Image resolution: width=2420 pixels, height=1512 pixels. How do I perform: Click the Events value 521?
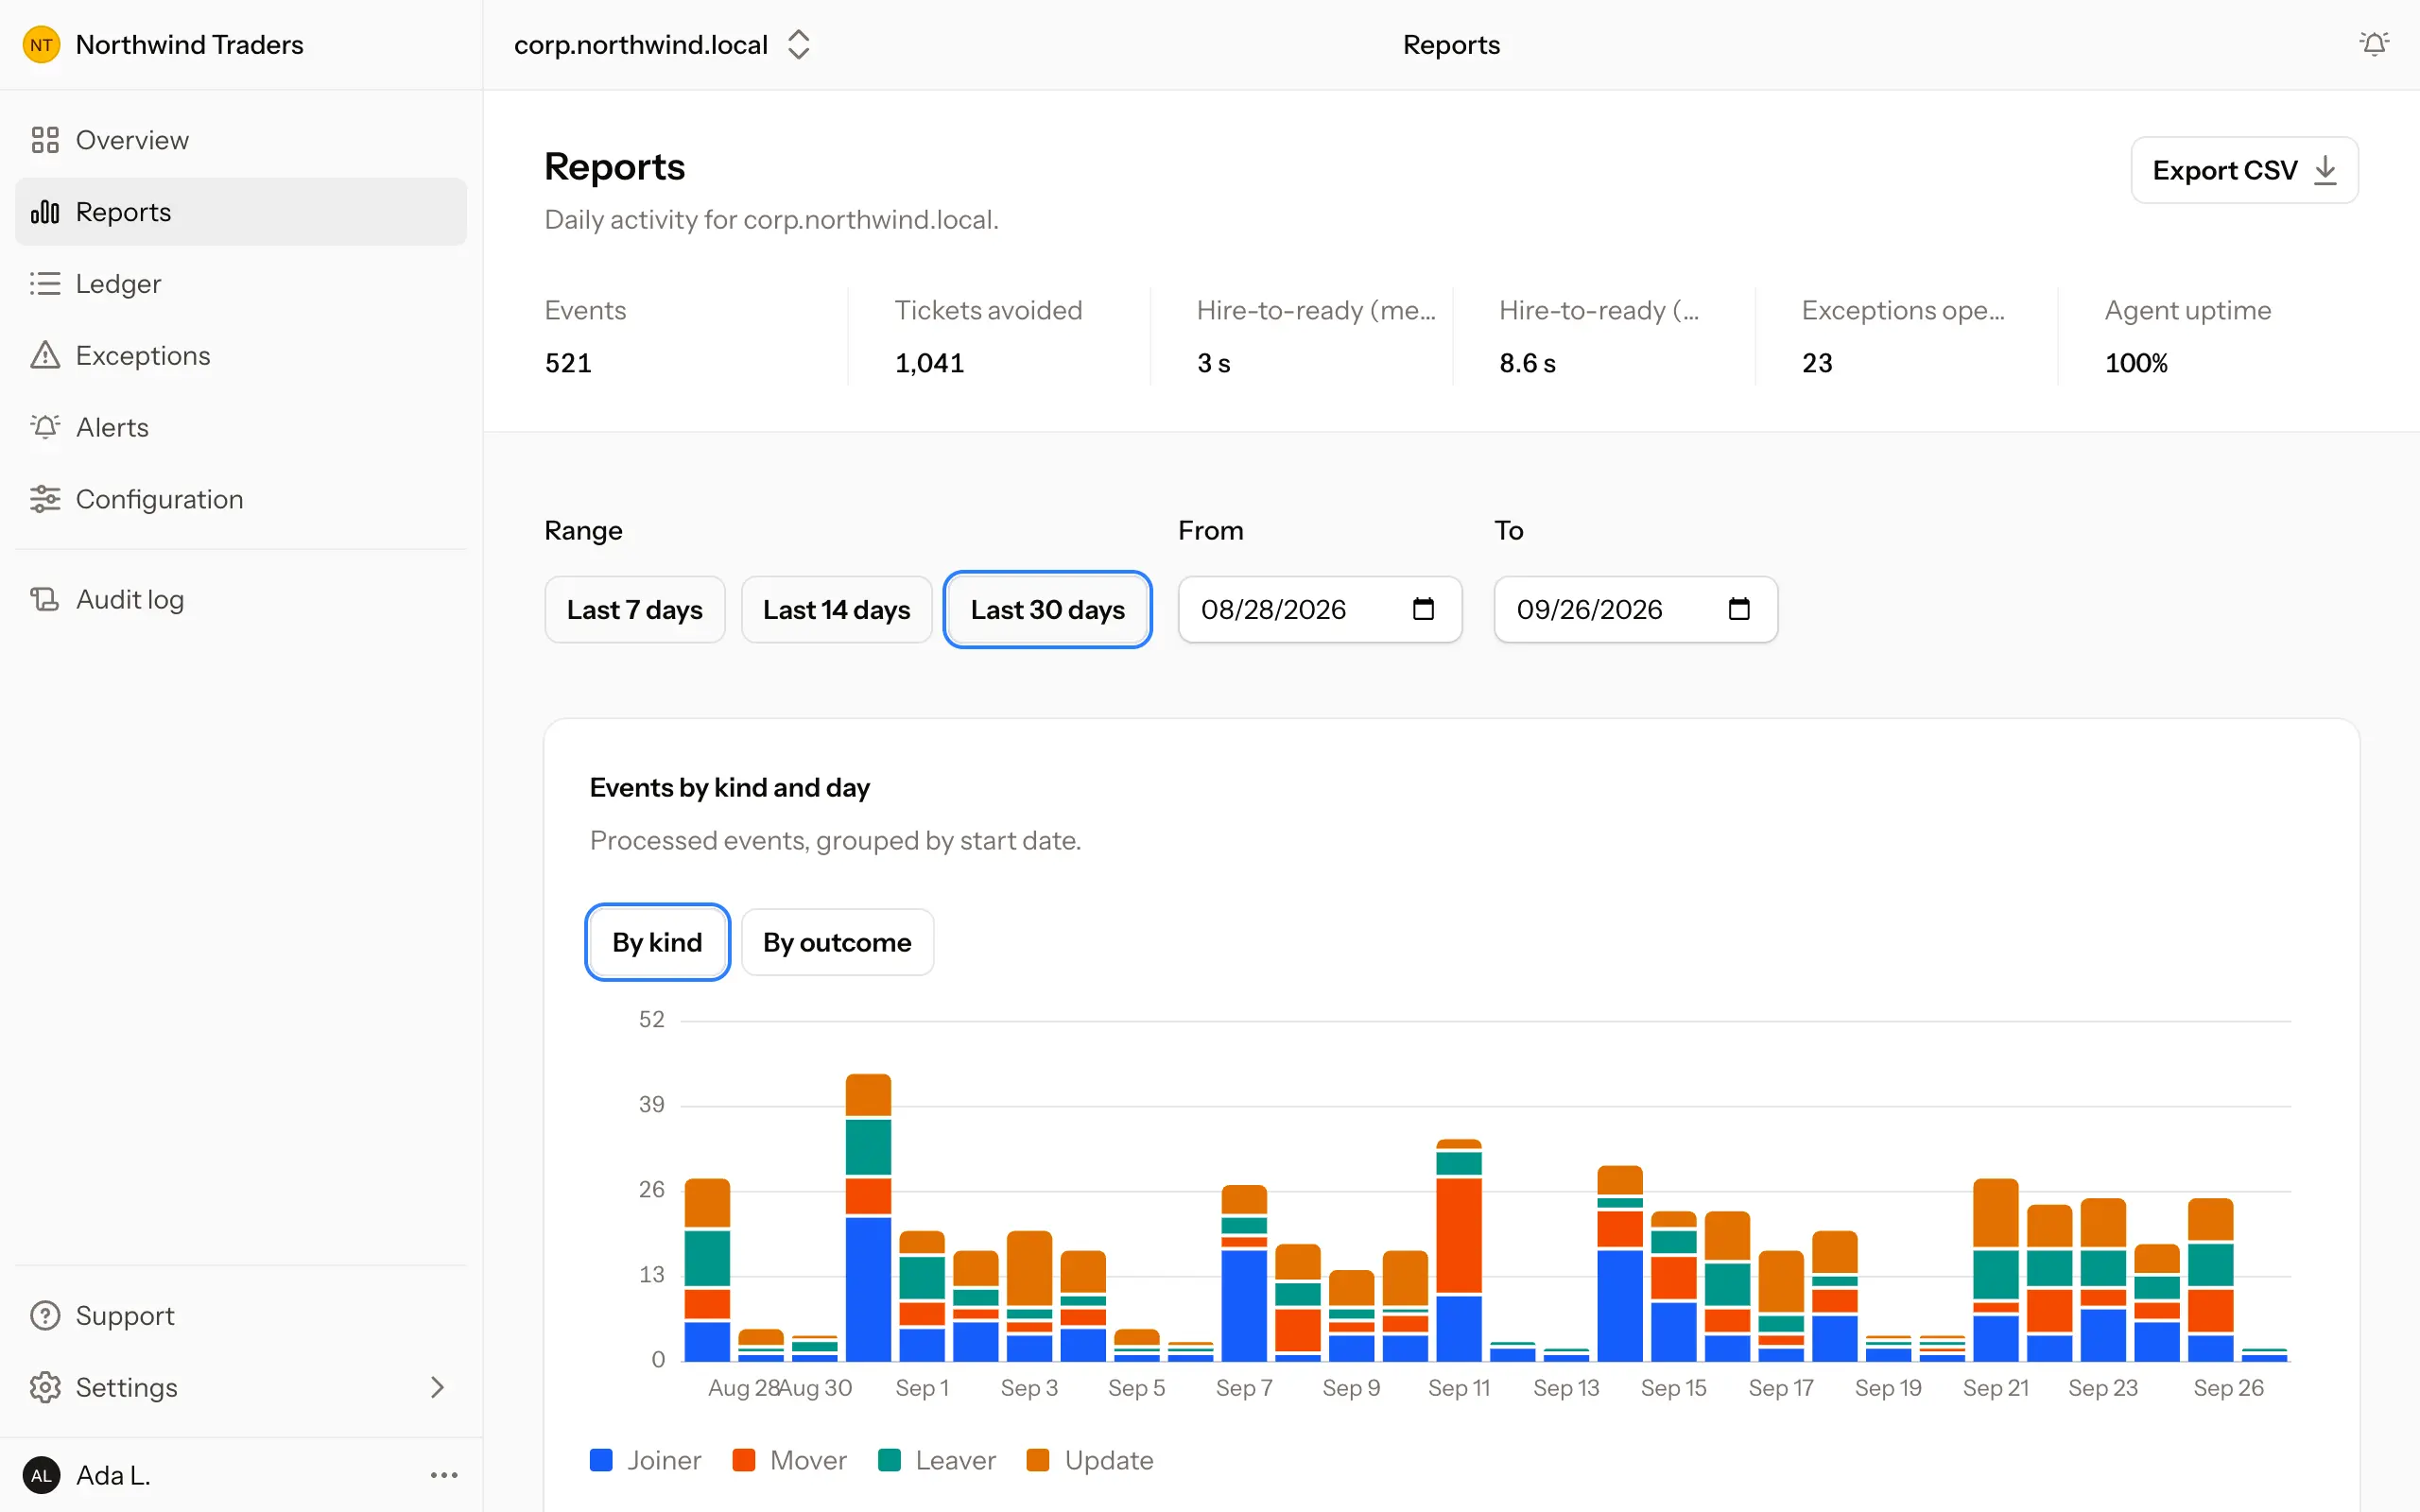tap(568, 363)
